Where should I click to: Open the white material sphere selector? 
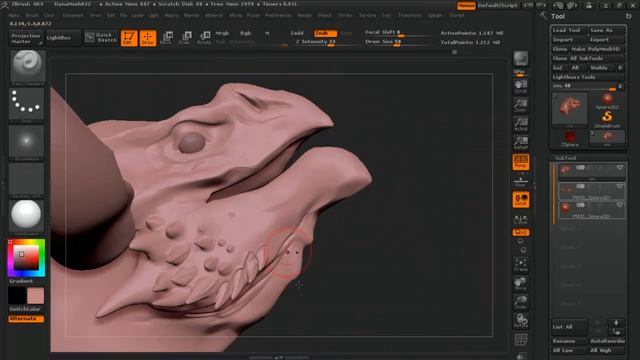point(27,216)
